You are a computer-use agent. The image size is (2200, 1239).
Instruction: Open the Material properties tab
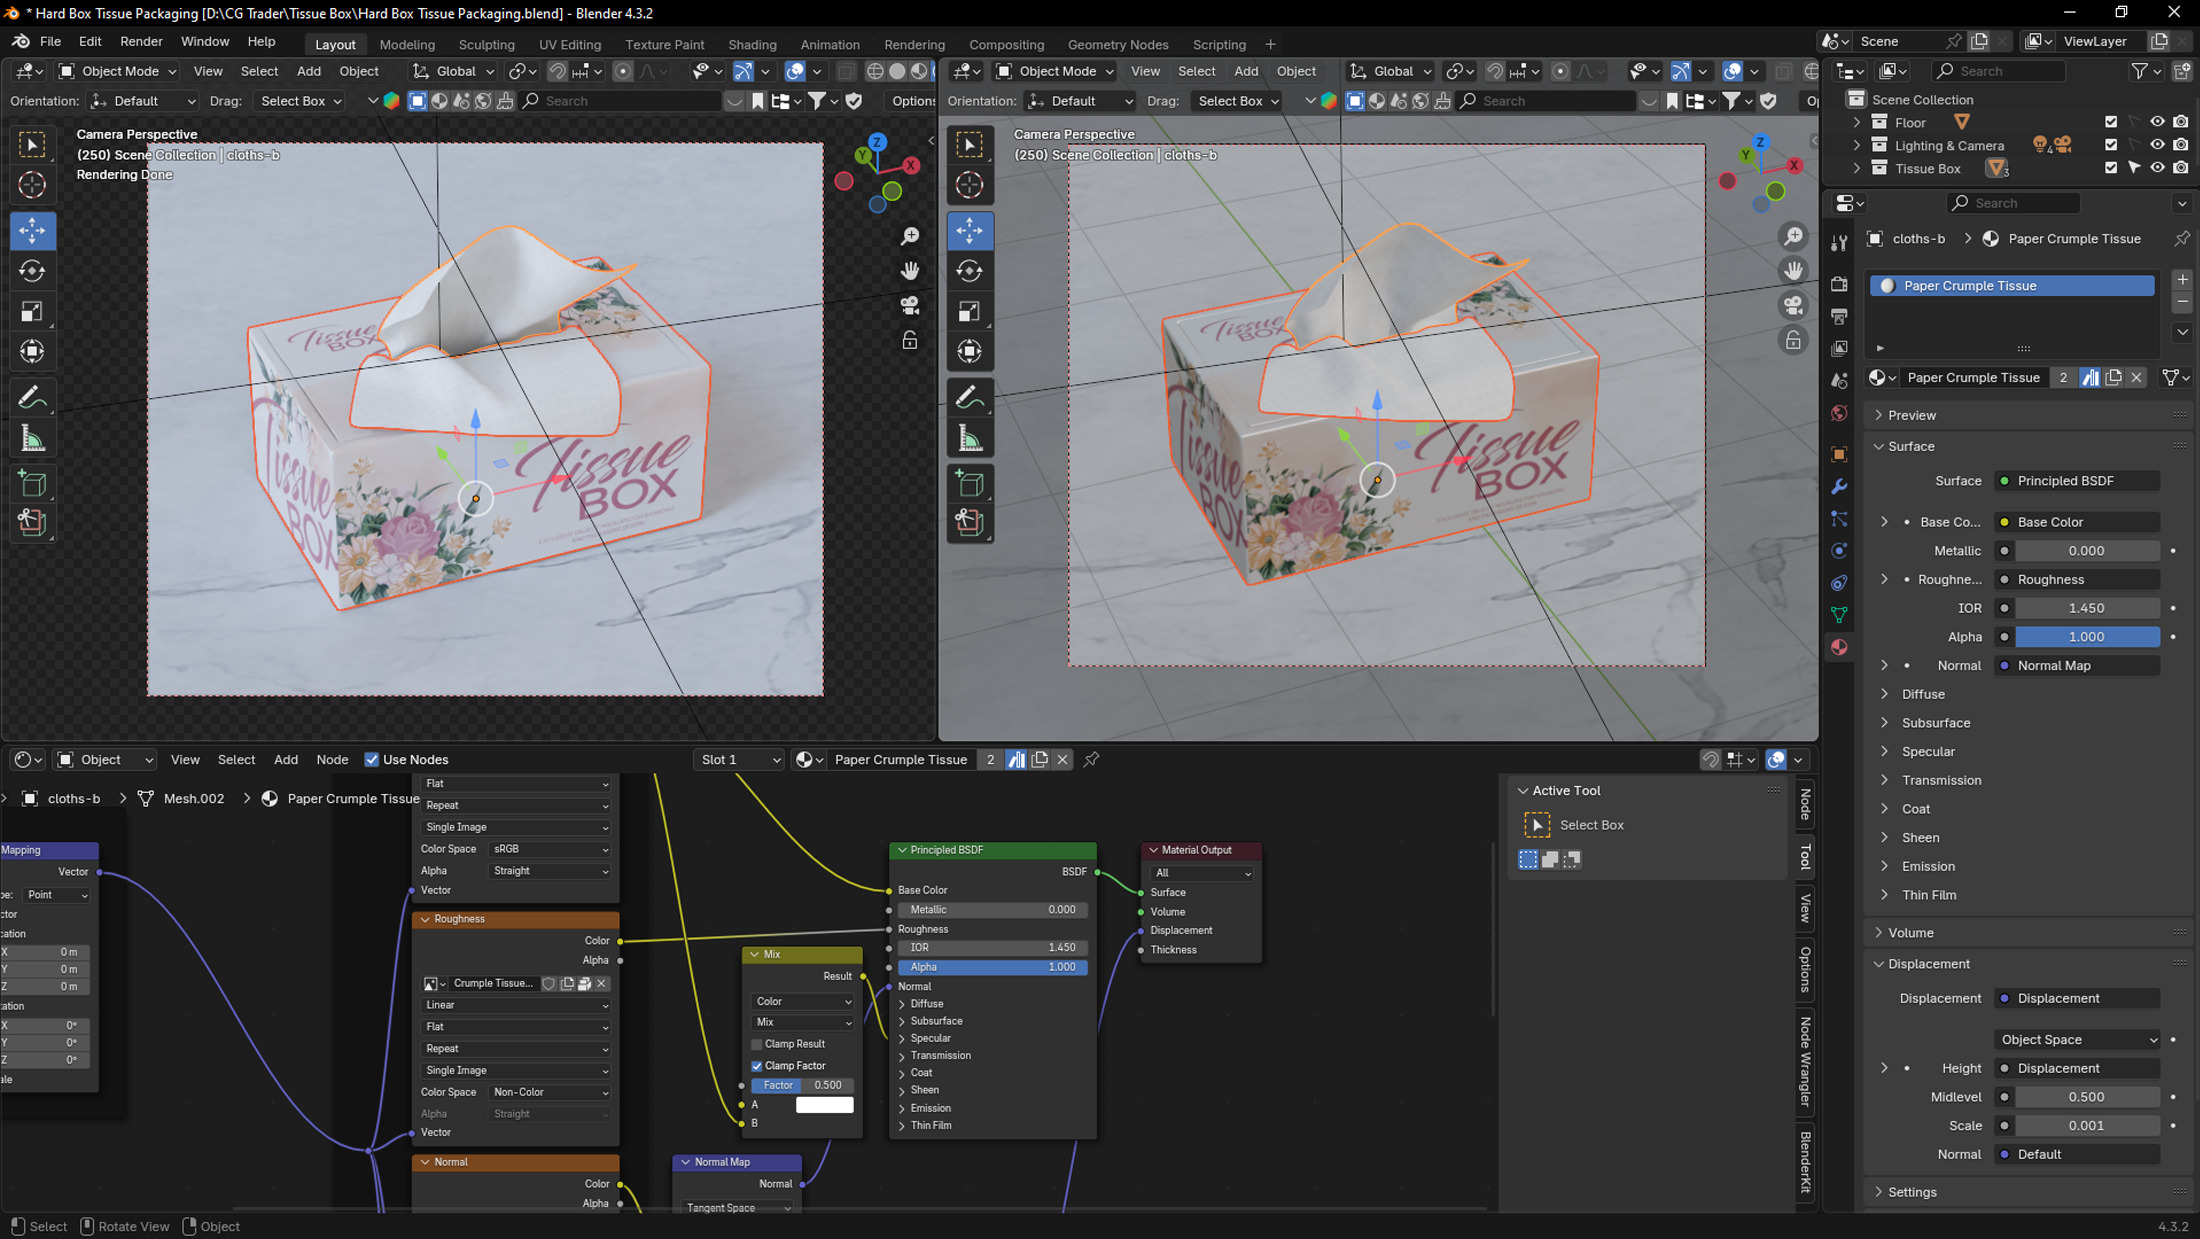point(1839,647)
